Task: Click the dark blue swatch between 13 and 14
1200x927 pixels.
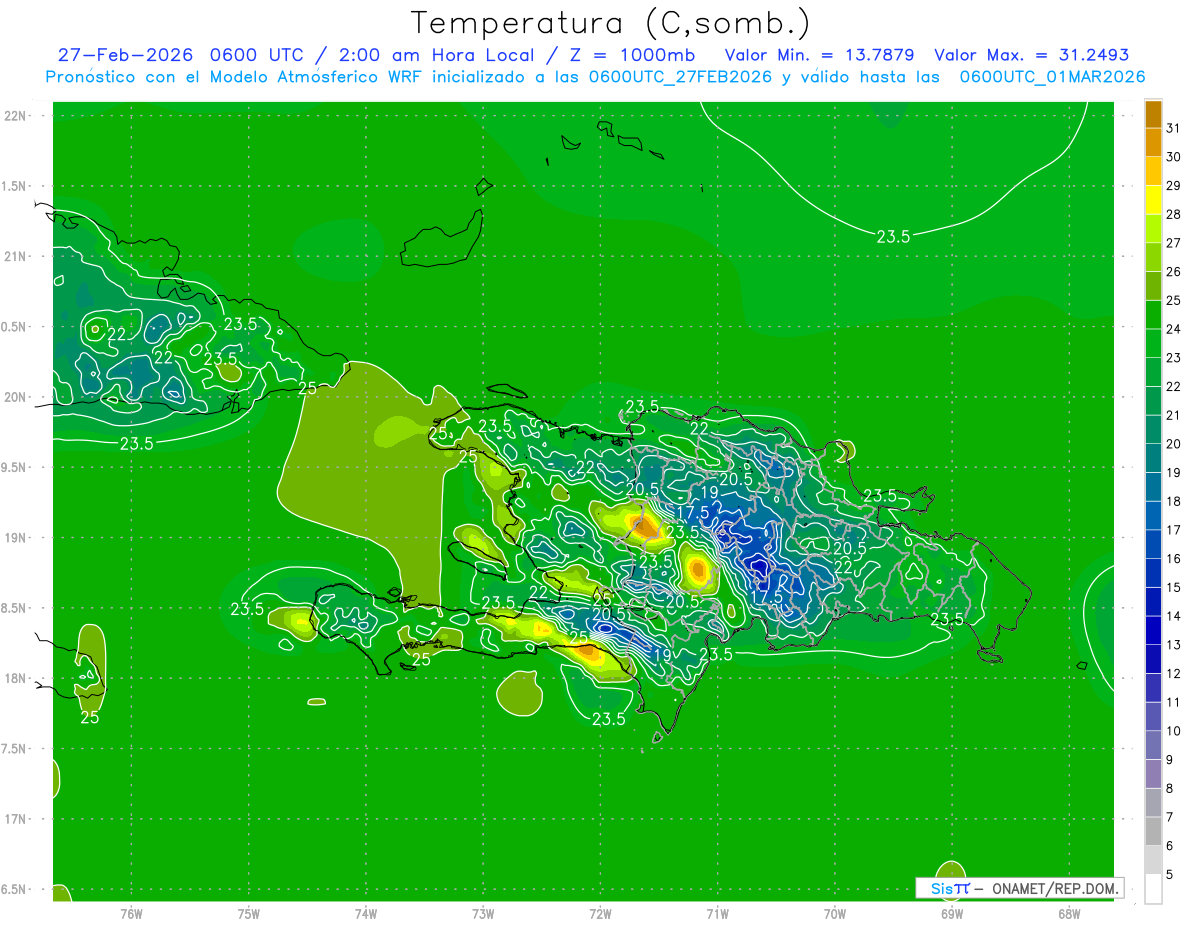Action: pyautogui.click(x=1153, y=630)
